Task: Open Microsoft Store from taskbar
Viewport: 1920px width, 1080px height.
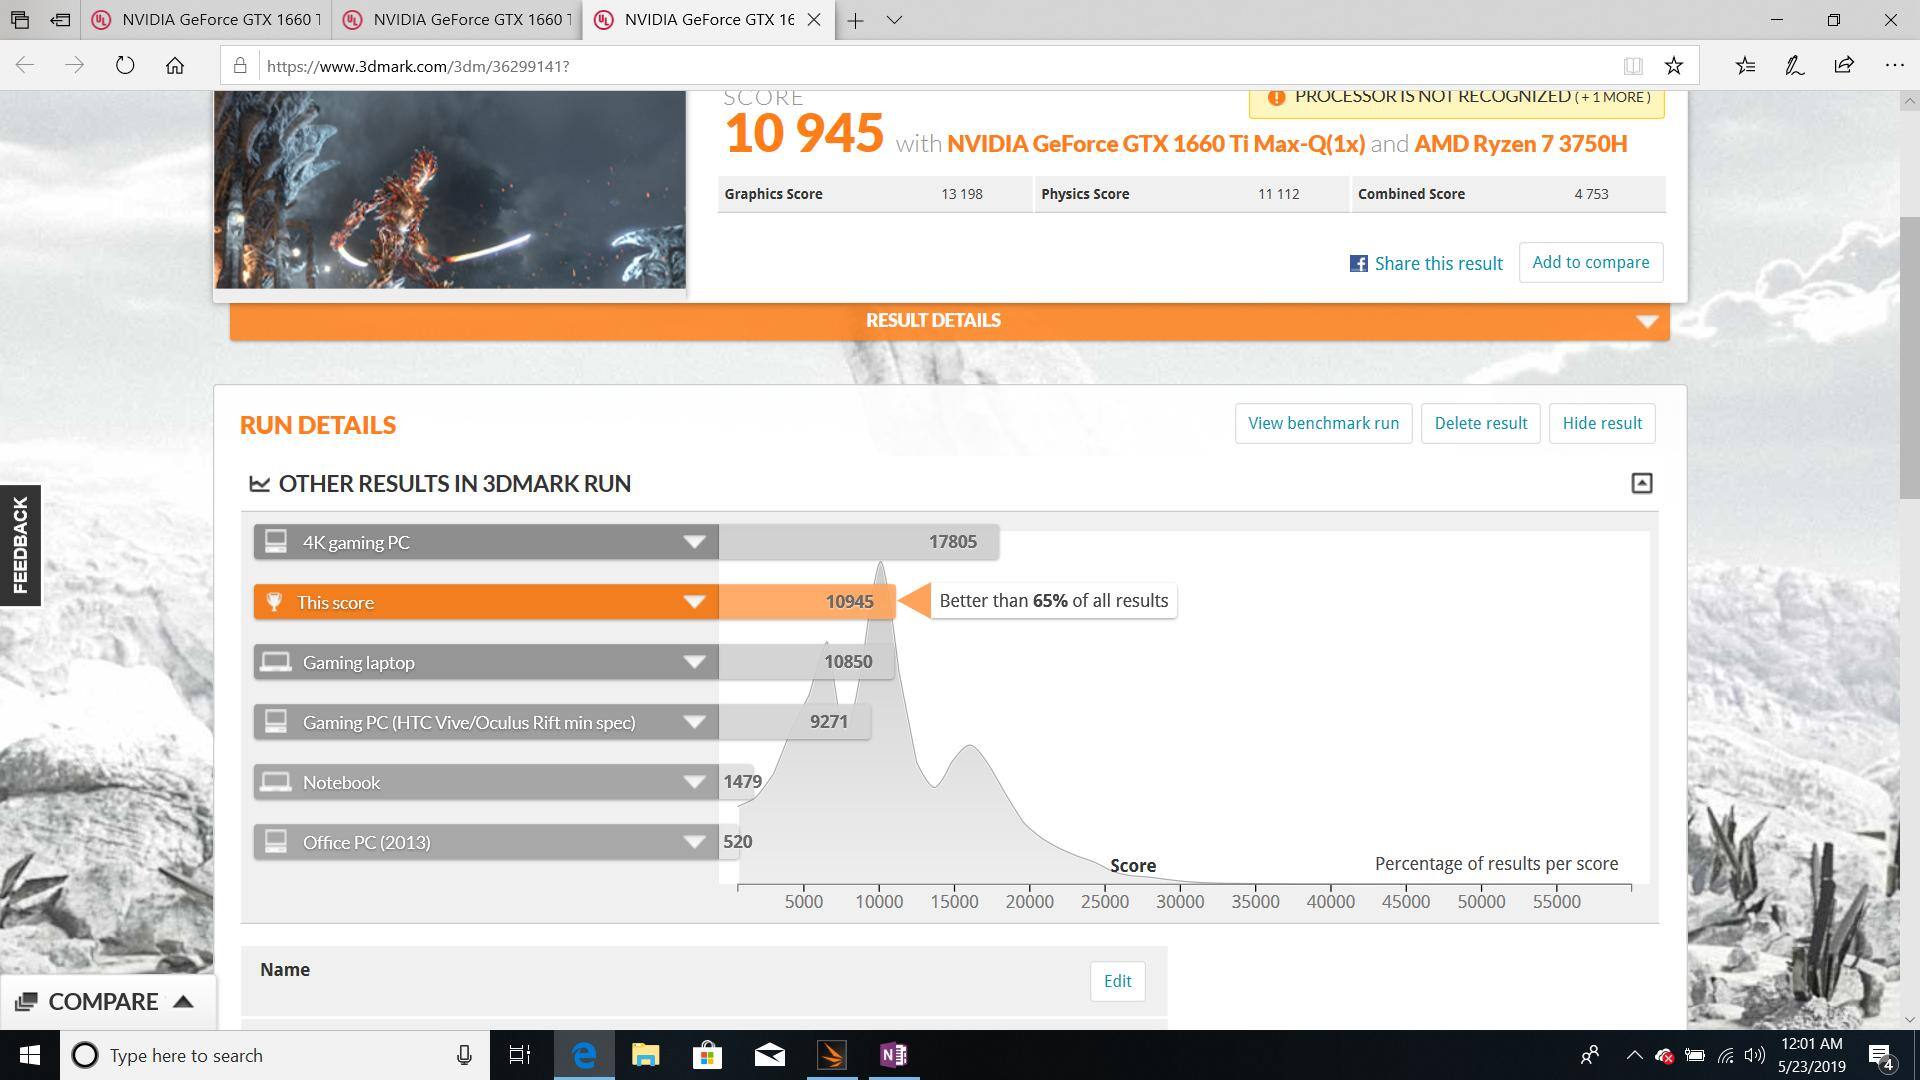Action: tap(707, 1055)
